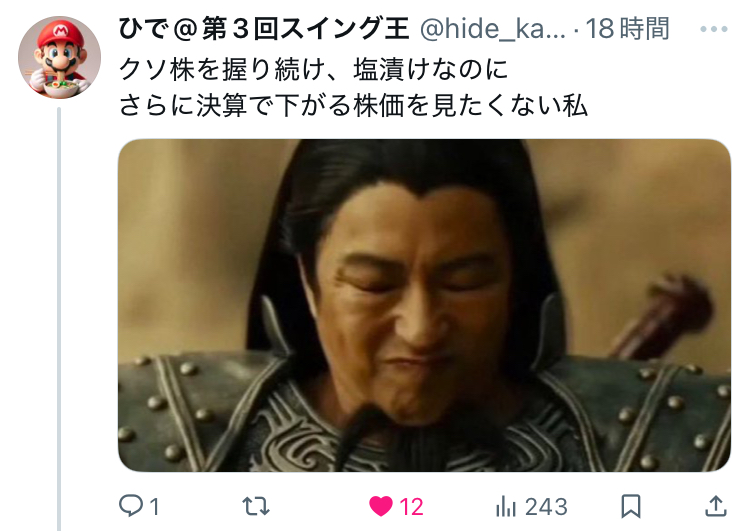Unlike the tweet with the pink heart
Viewport: 732px width, 531px height.
point(381,506)
